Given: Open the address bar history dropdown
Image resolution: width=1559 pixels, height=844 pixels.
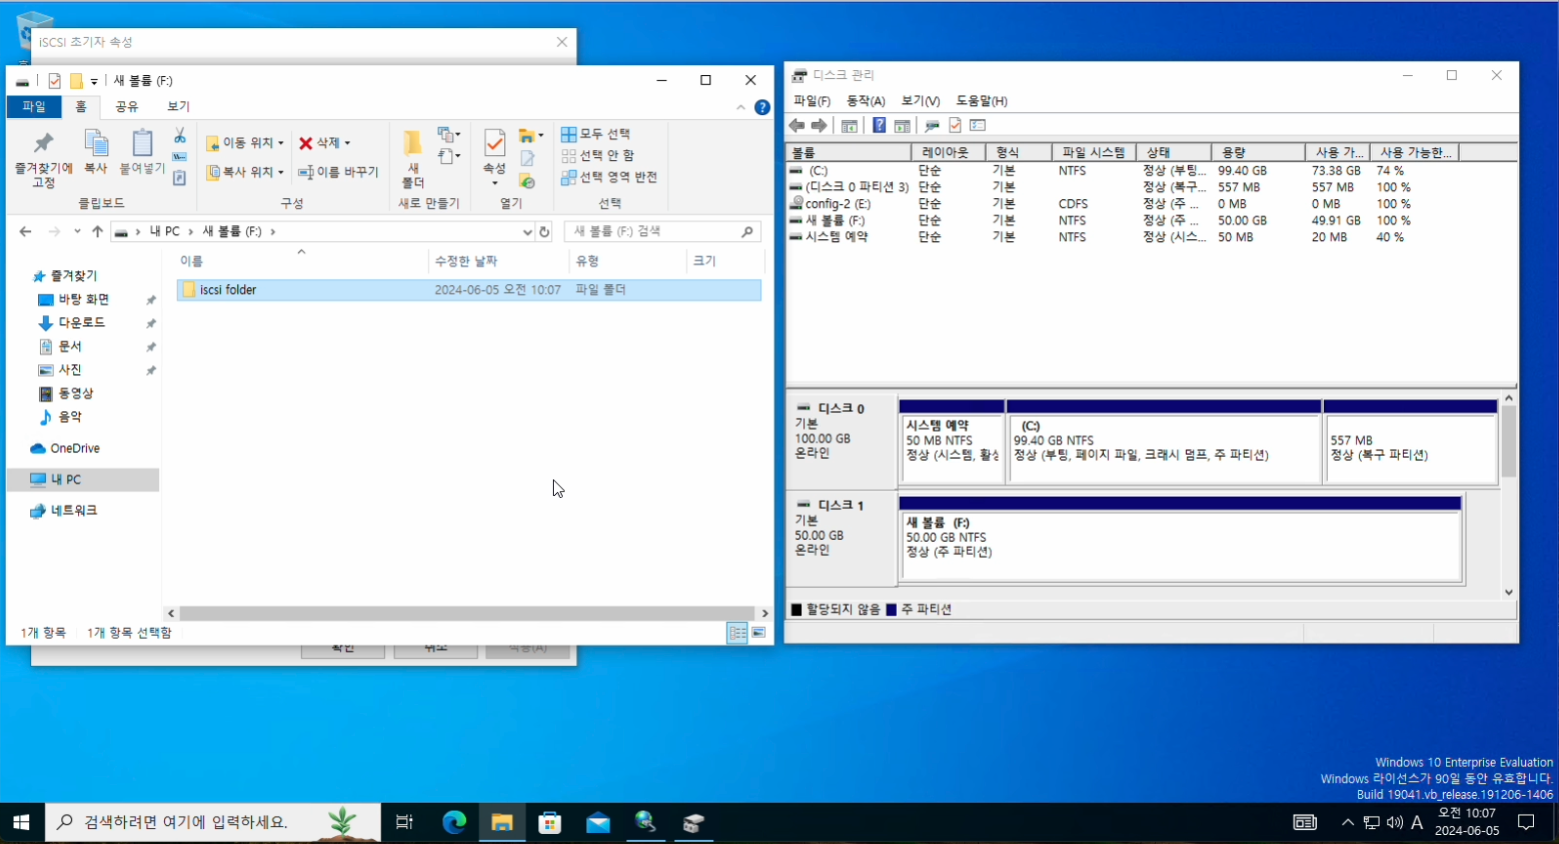Looking at the screenshot, I should pos(527,232).
